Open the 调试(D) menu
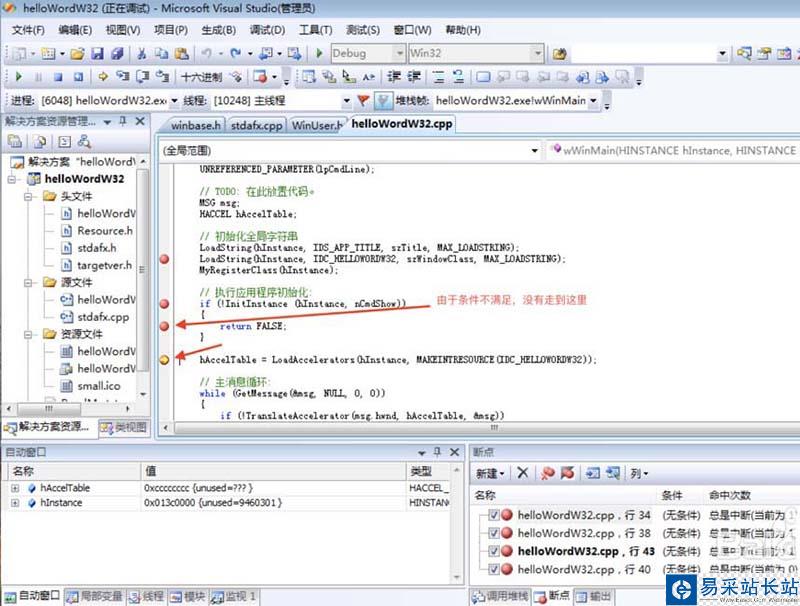 [x=267, y=30]
